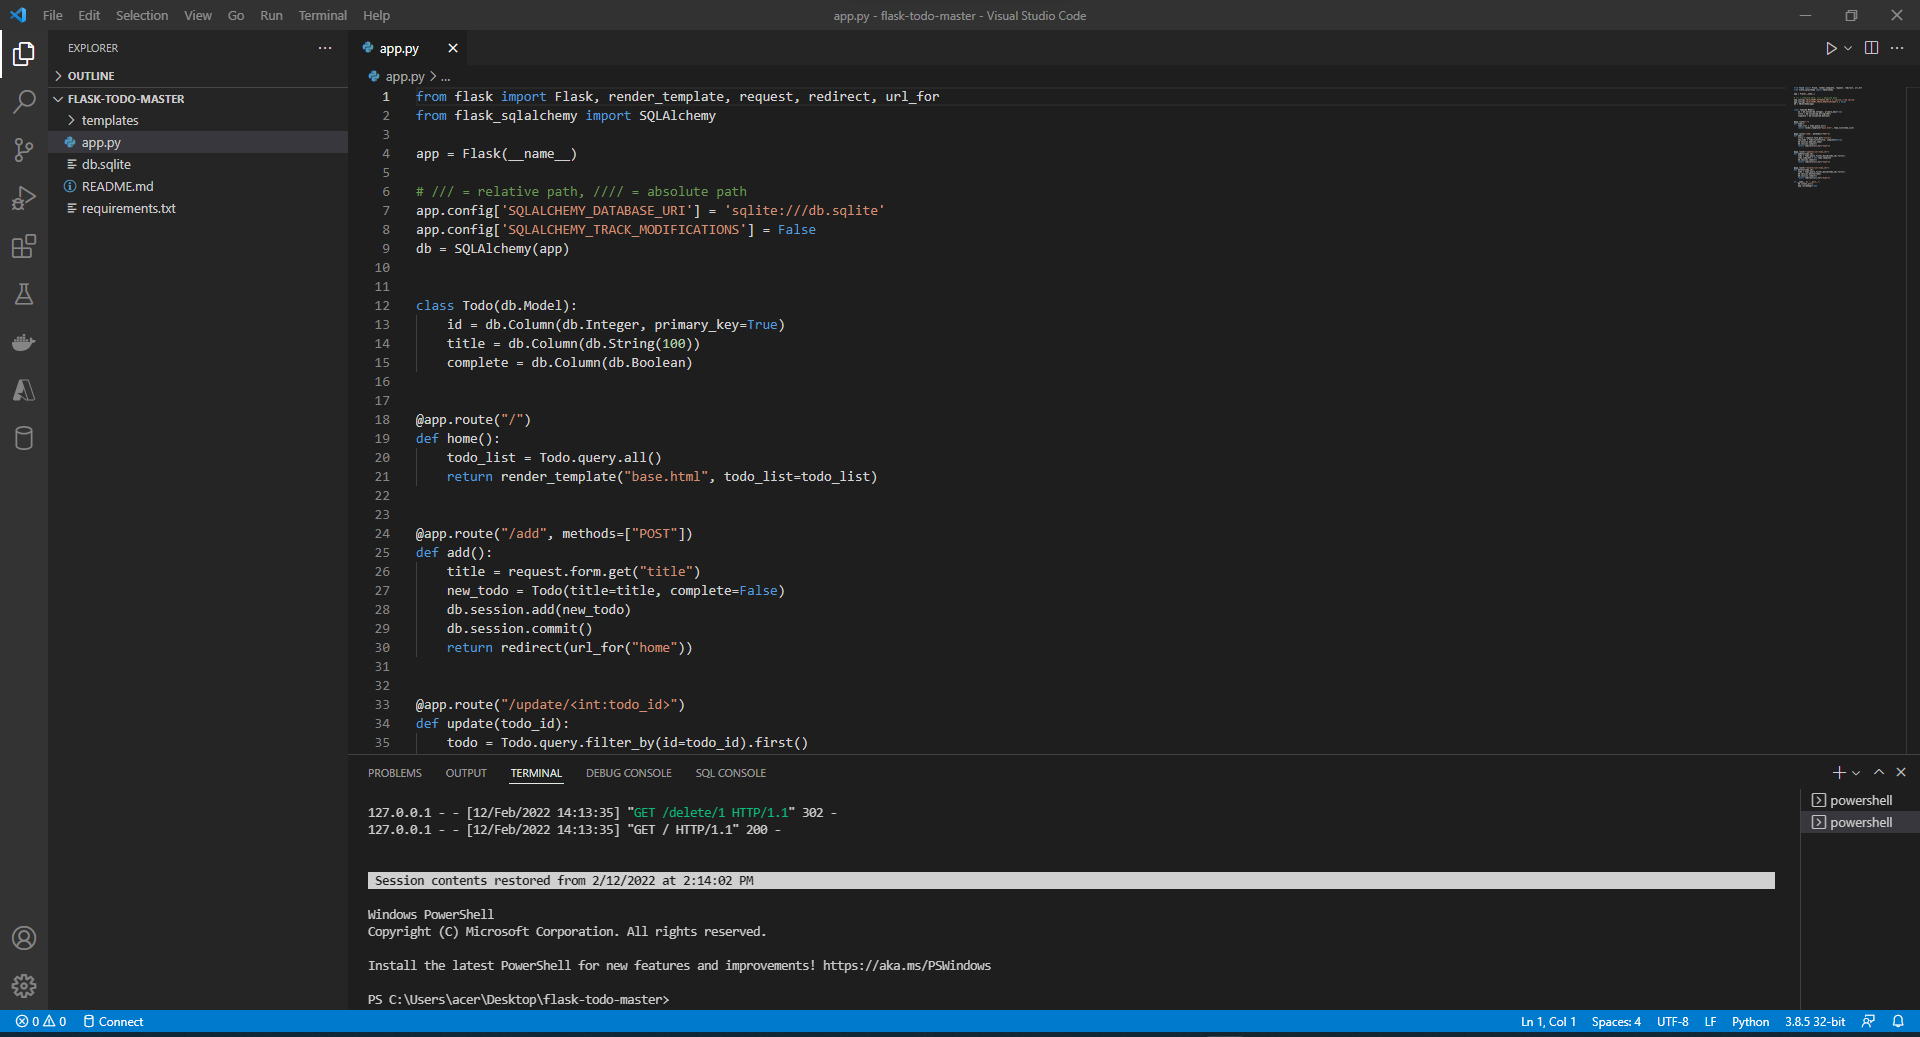Open the terminal launch profile dropdown
The image size is (1920, 1037).
tap(1856, 772)
